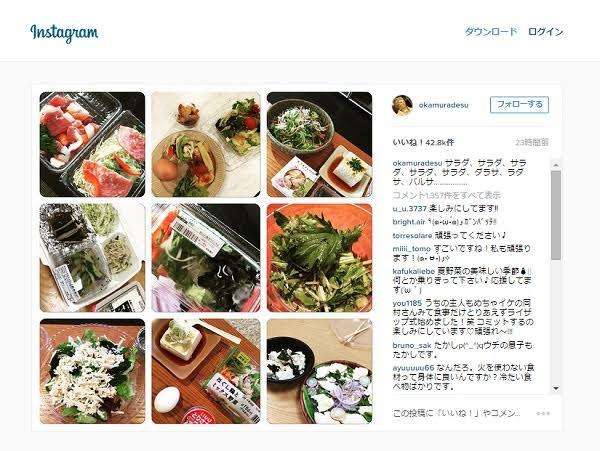Click the いいね！42.8k件 likes count
This screenshot has width=600, height=451.
pos(423,142)
